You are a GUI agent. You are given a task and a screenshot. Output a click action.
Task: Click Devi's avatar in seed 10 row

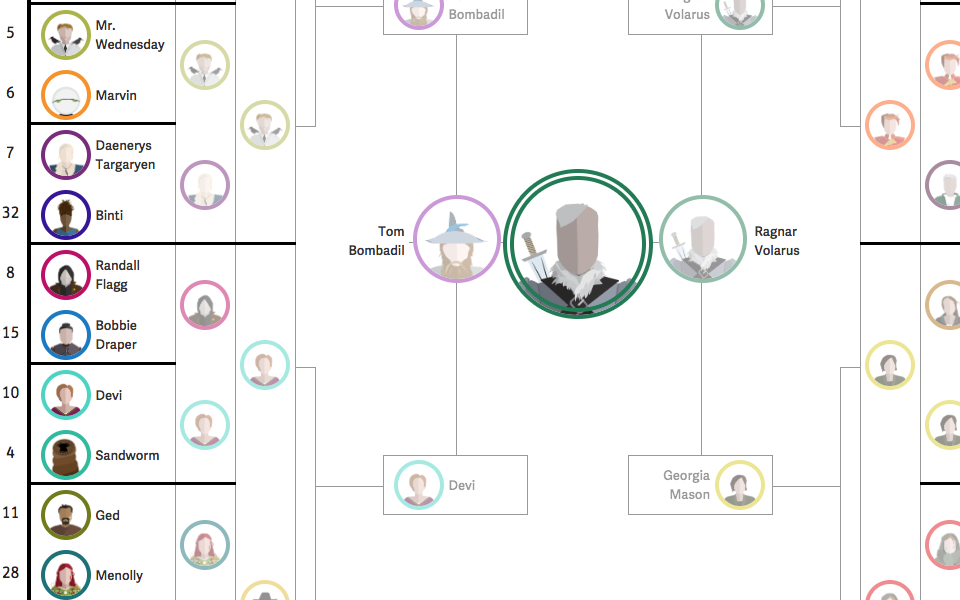(x=66, y=395)
